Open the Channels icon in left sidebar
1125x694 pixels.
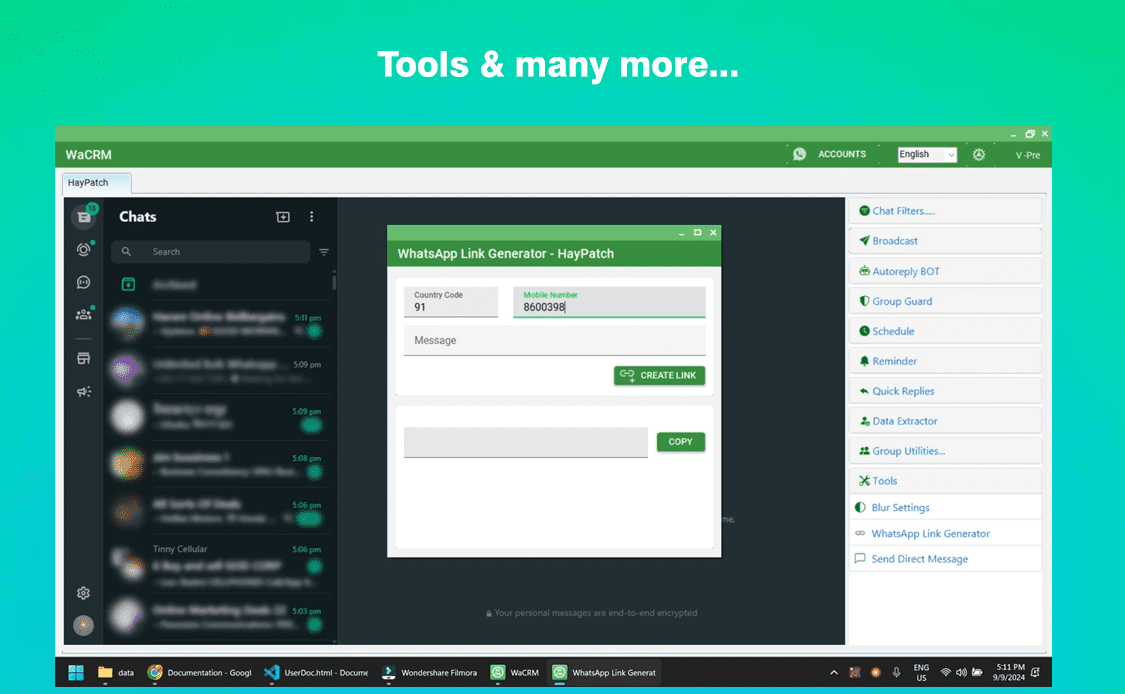pyautogui.click(x=84, y=282)
